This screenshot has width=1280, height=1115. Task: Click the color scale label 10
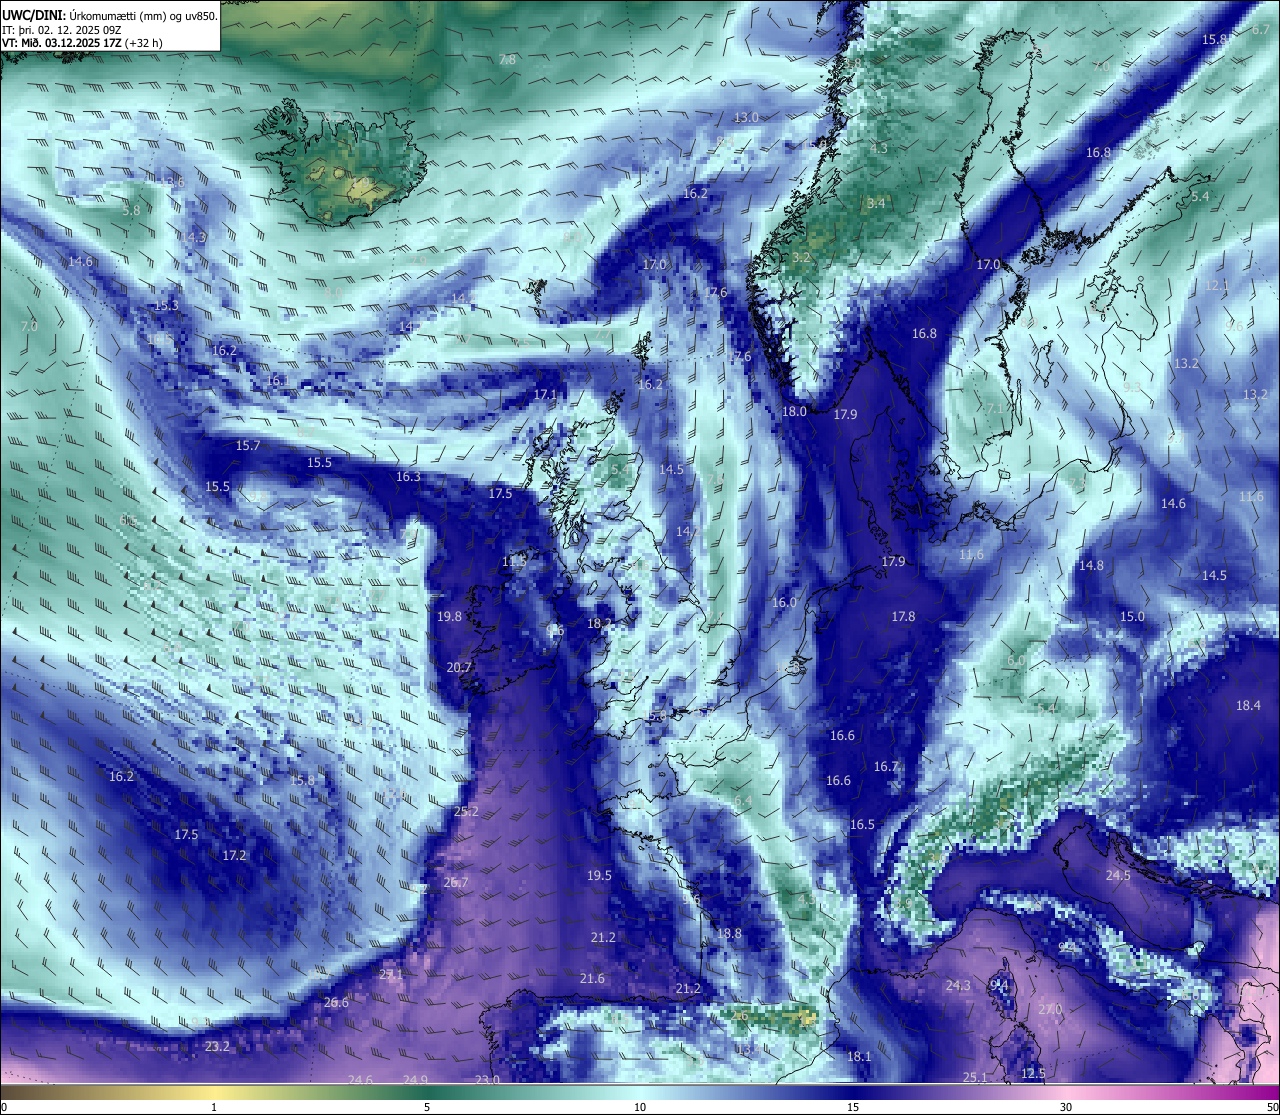pyautogui.click(x=640, y=1106)
